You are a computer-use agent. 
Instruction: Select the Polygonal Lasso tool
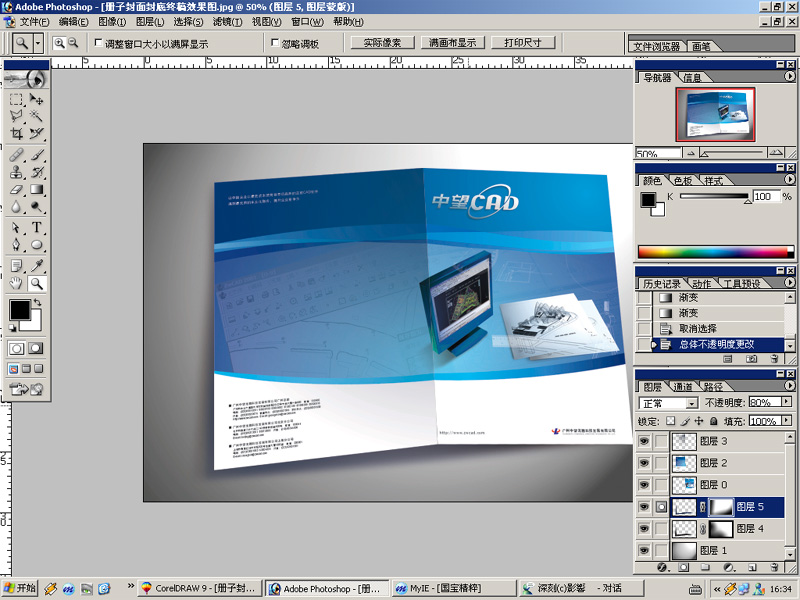(16, 116)
